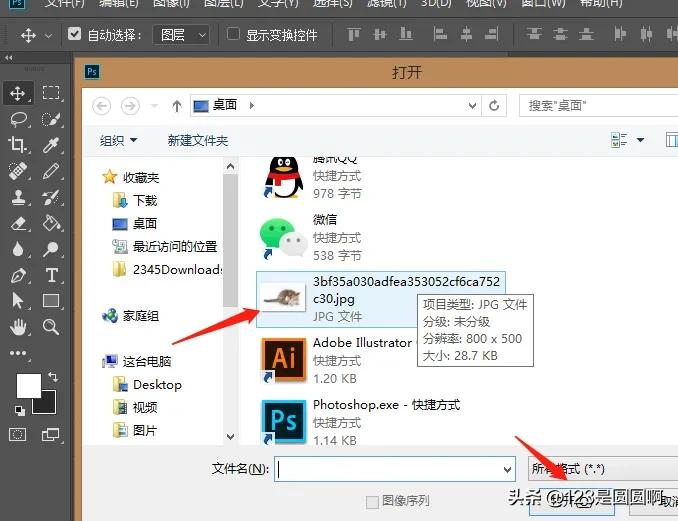Align left edges in options bar

click(440, 34)
